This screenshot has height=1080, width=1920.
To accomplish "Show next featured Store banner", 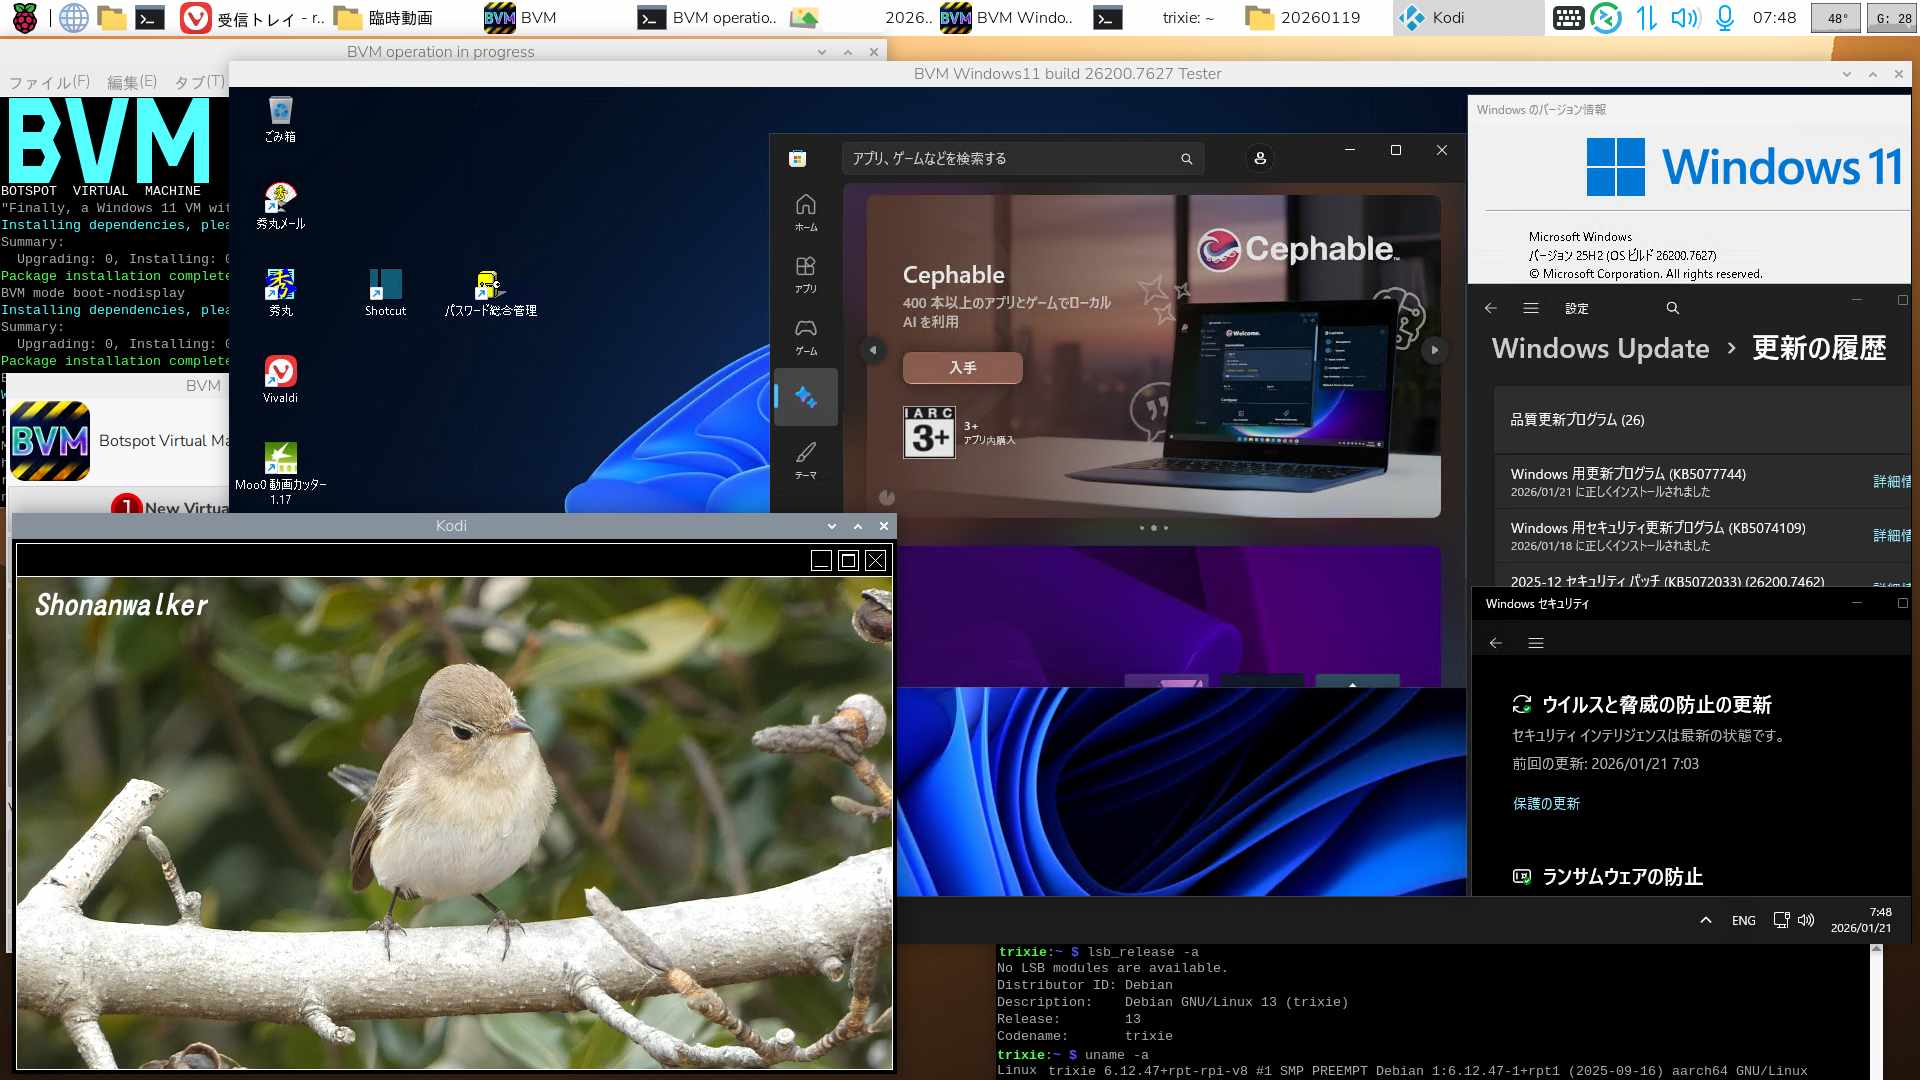I will [1434, 350].
